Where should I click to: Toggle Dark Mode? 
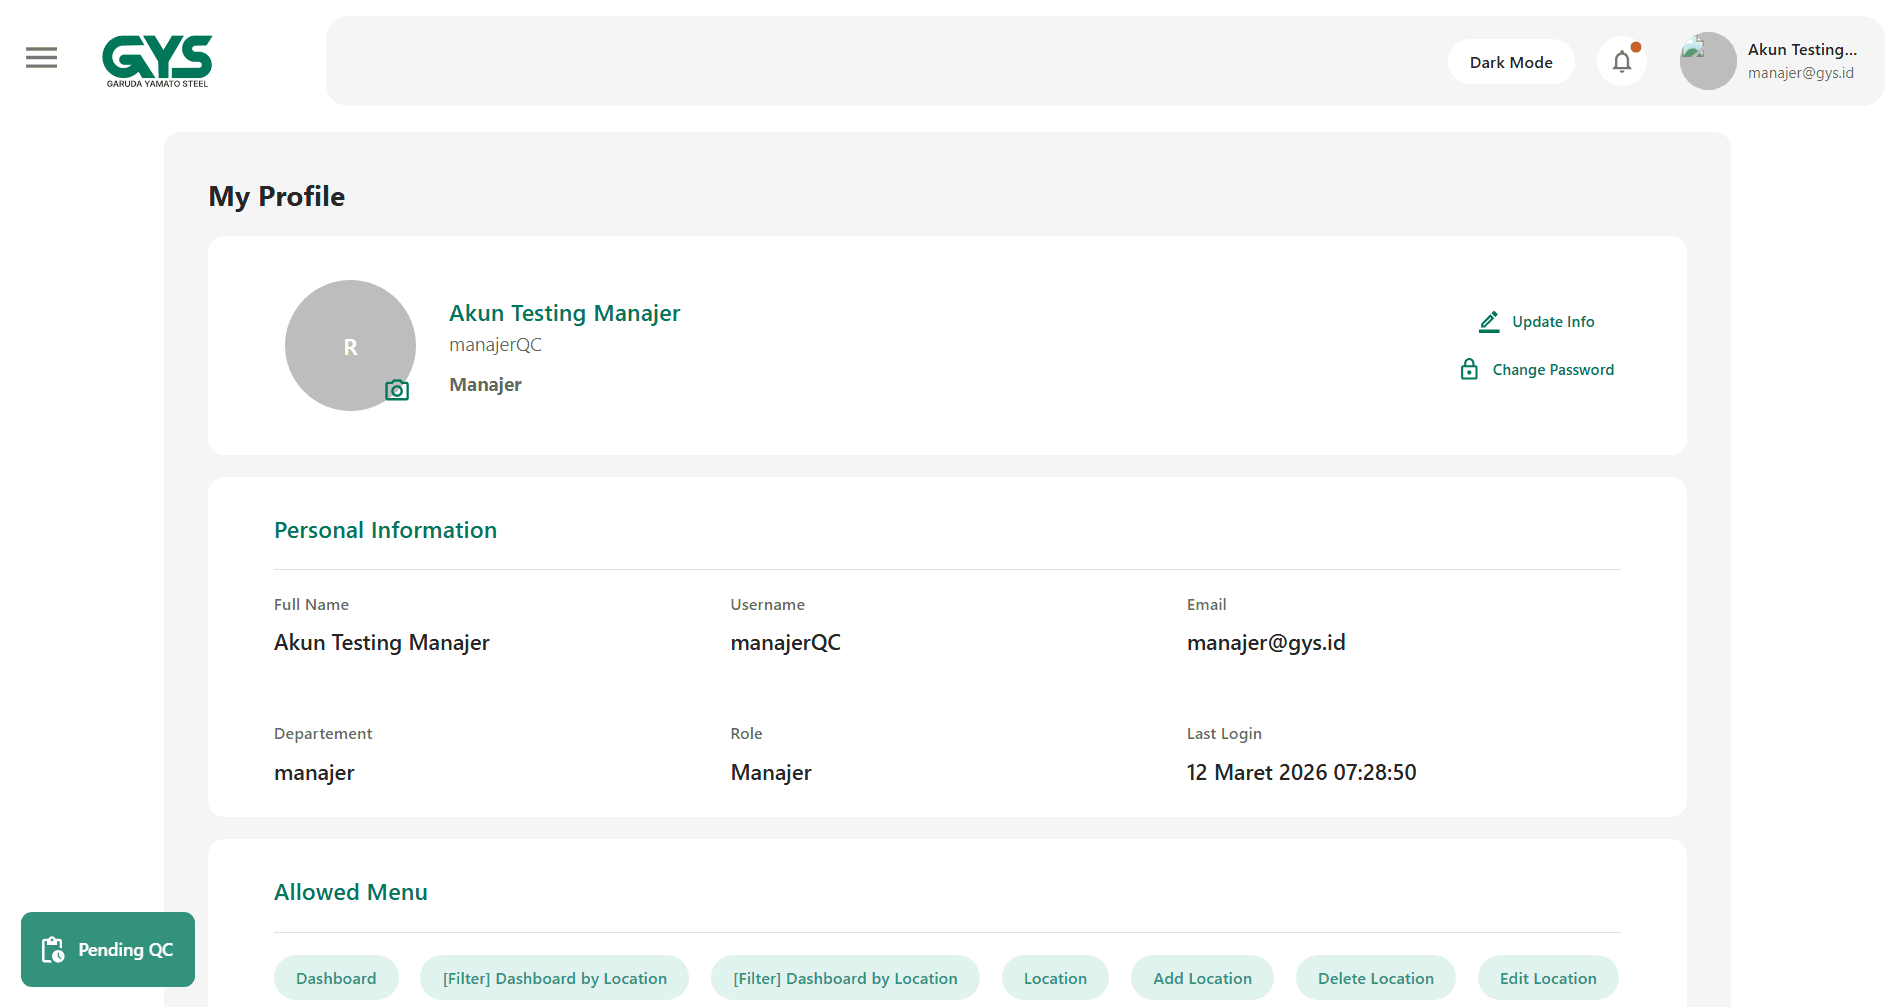point(1510,62)
